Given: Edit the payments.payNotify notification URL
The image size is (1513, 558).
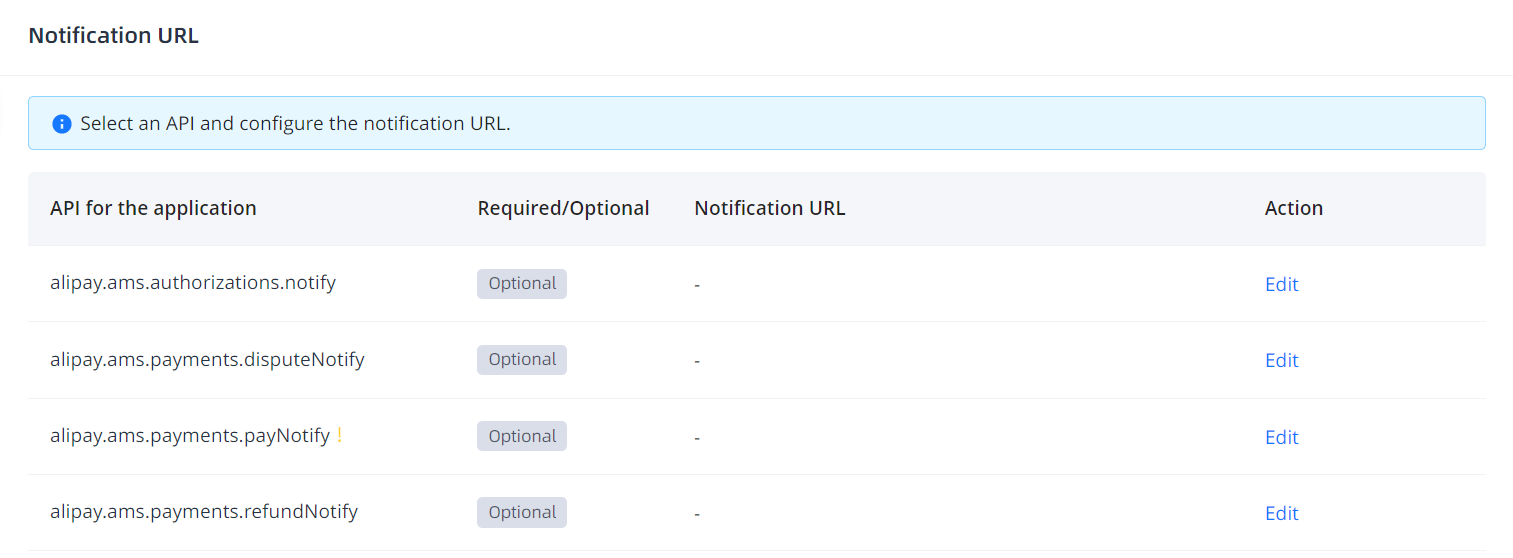Looking at the screenshot, I should pyautogui.click(x=1281, y=437).
